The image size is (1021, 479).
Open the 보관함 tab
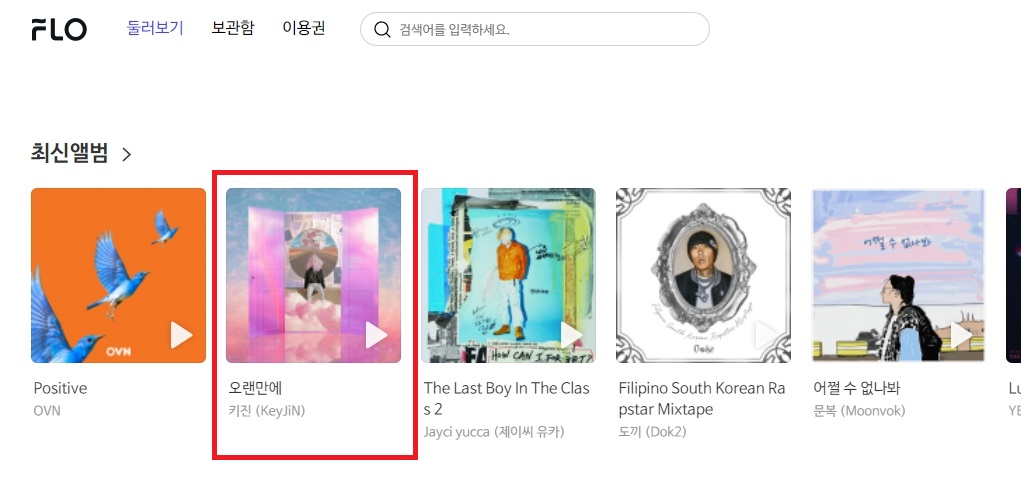pyautogui.click(x=232, y=28)
